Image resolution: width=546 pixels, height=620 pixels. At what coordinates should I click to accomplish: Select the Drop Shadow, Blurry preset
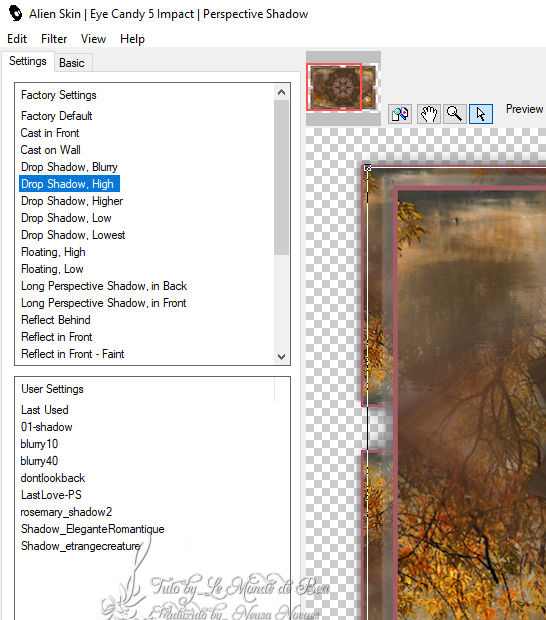pos(69,167)
